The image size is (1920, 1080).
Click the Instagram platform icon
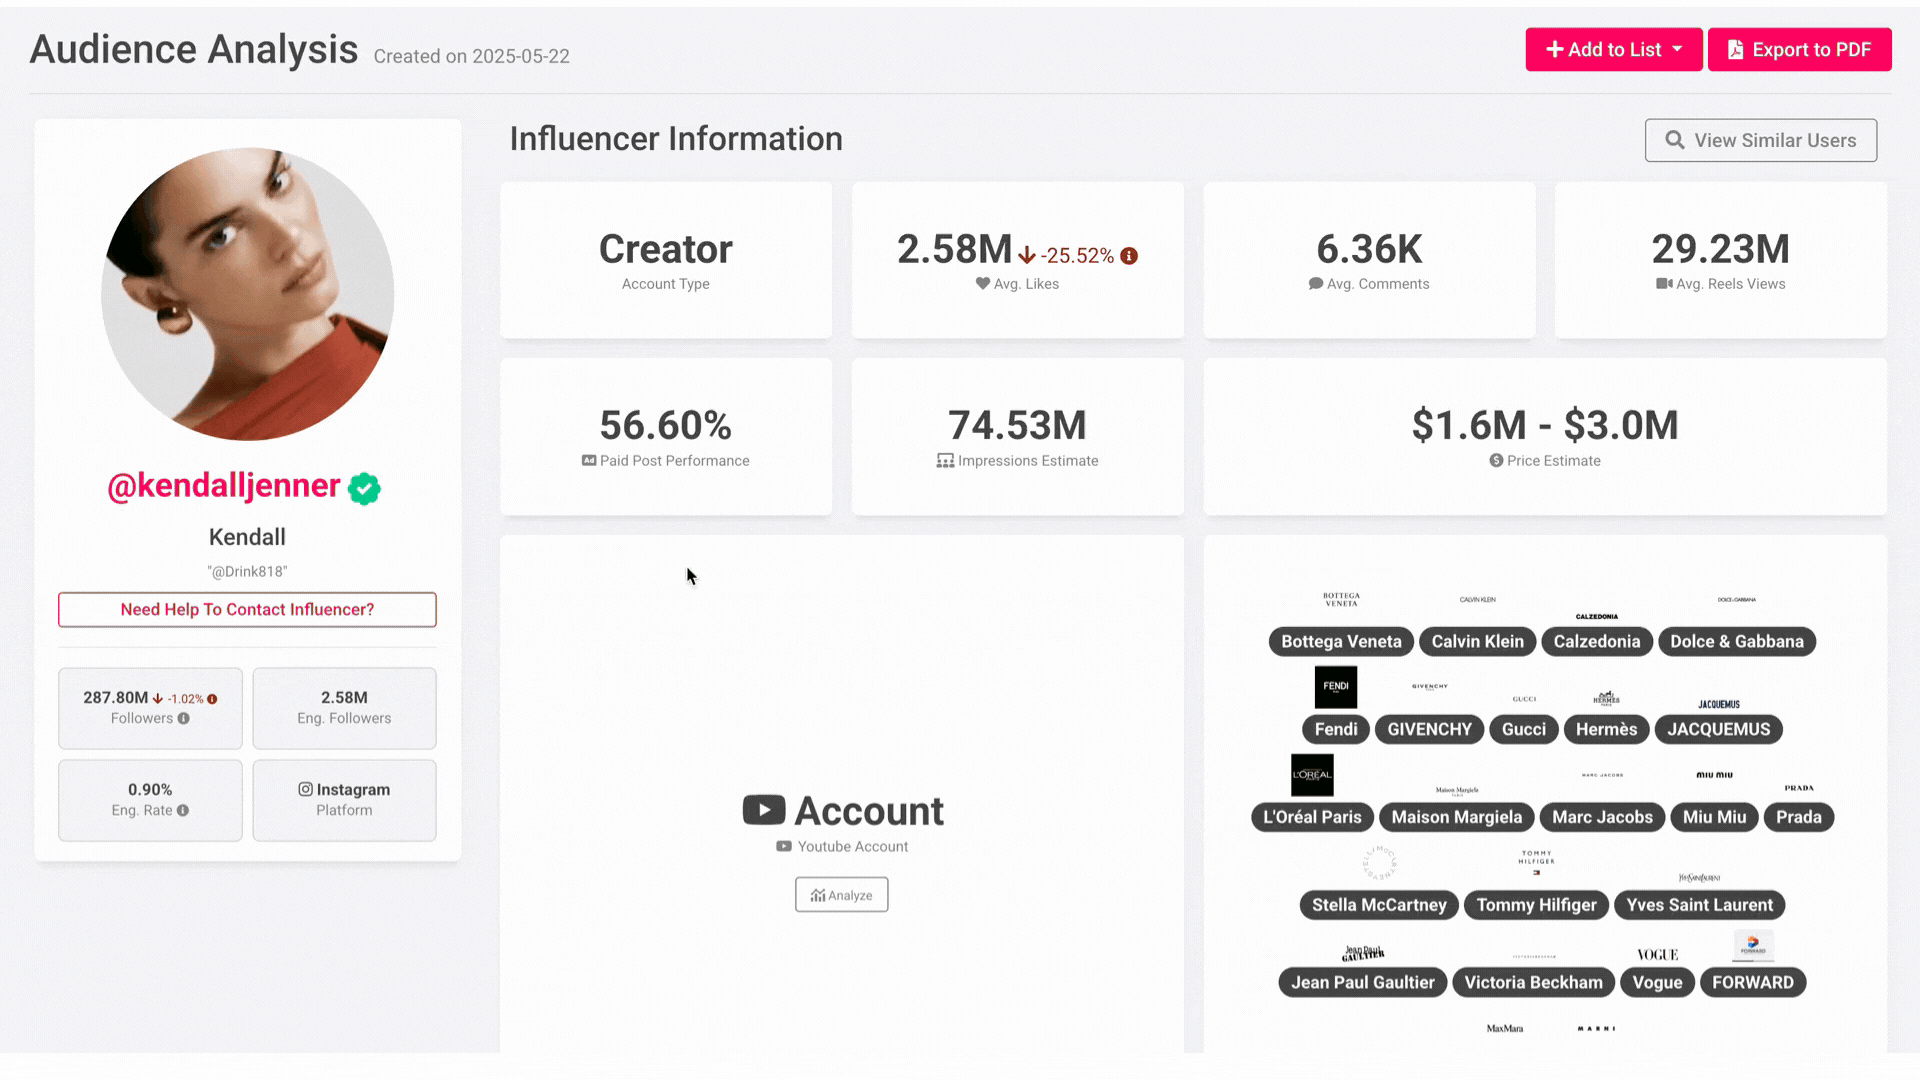point(305,789)
